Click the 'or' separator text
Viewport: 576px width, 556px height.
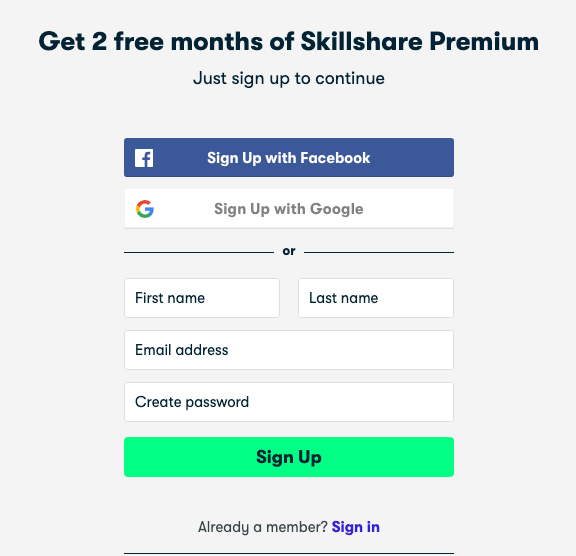289,251
